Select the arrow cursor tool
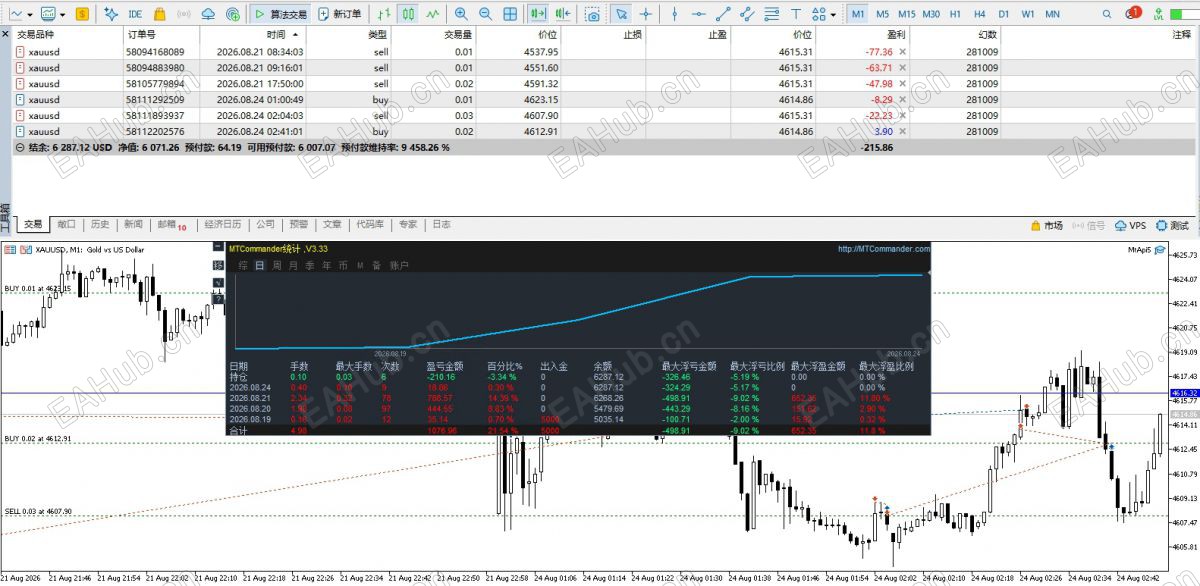The image size is (1200, 586). (x=621, y=15)
